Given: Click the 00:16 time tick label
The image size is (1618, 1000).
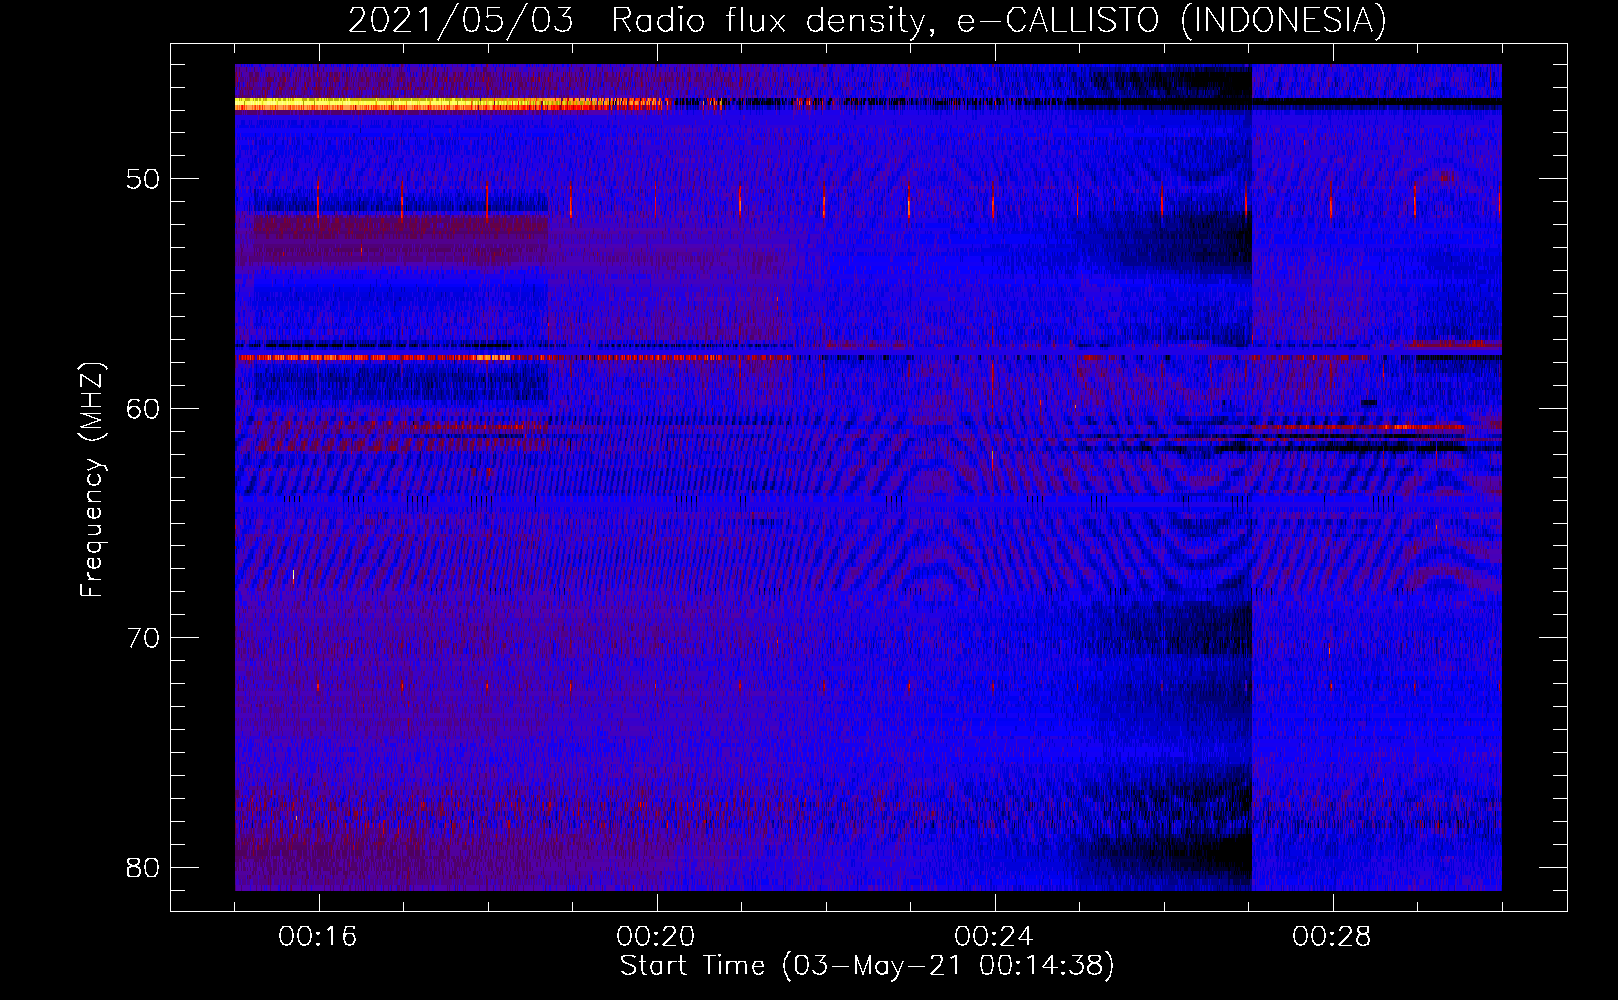Looking at the screenshot, I should 318,937.
